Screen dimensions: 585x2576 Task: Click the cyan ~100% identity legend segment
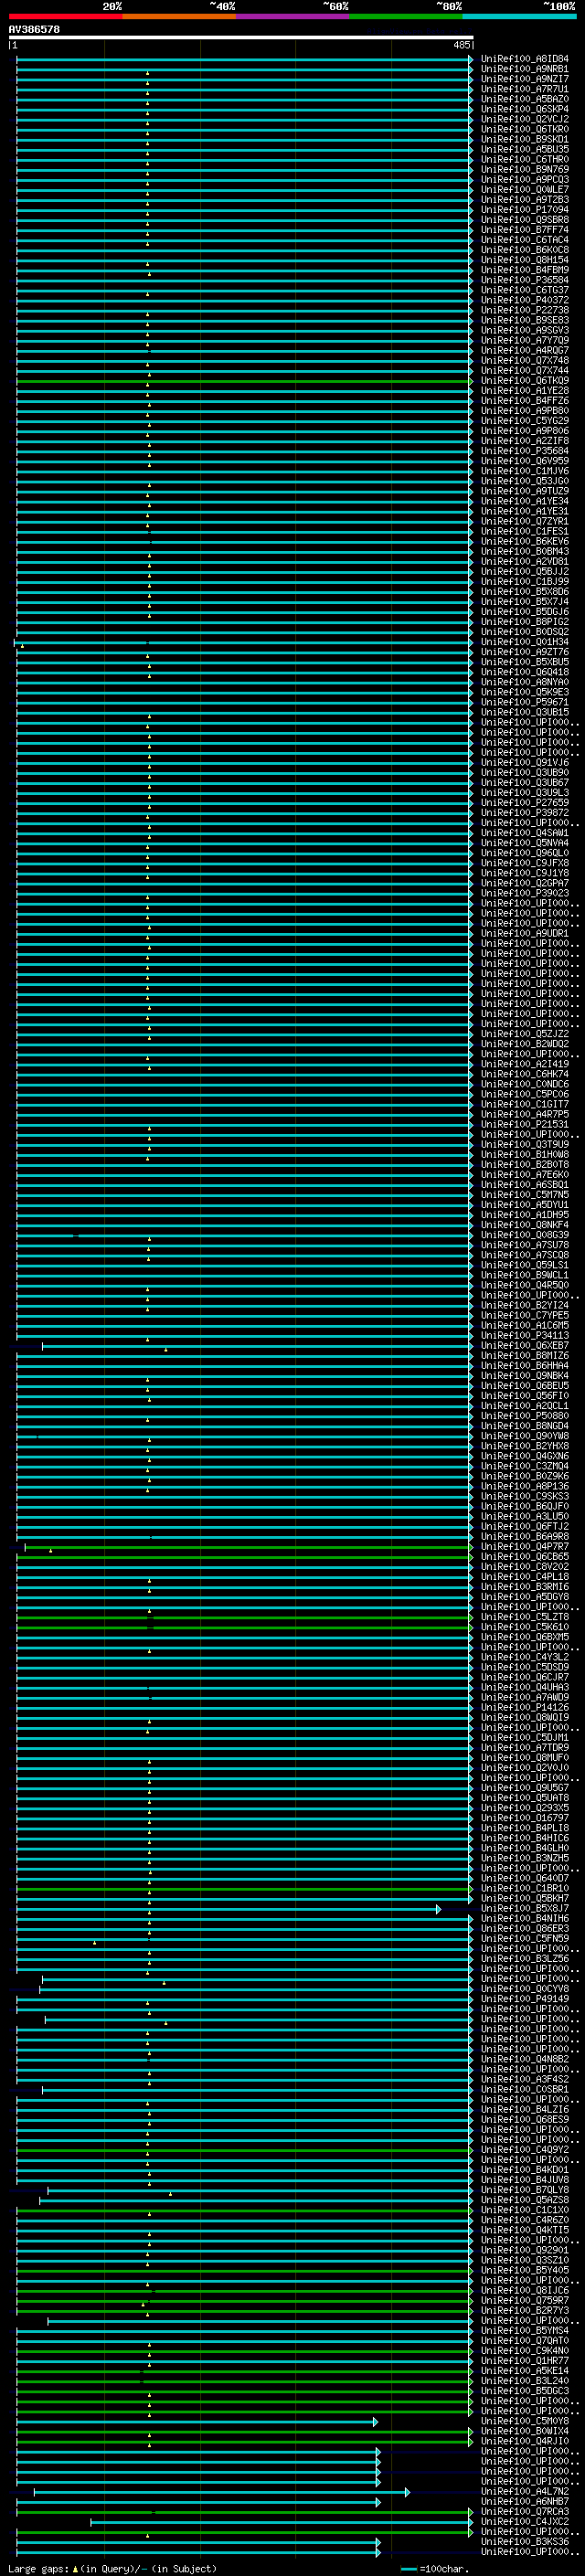point(519,16)
